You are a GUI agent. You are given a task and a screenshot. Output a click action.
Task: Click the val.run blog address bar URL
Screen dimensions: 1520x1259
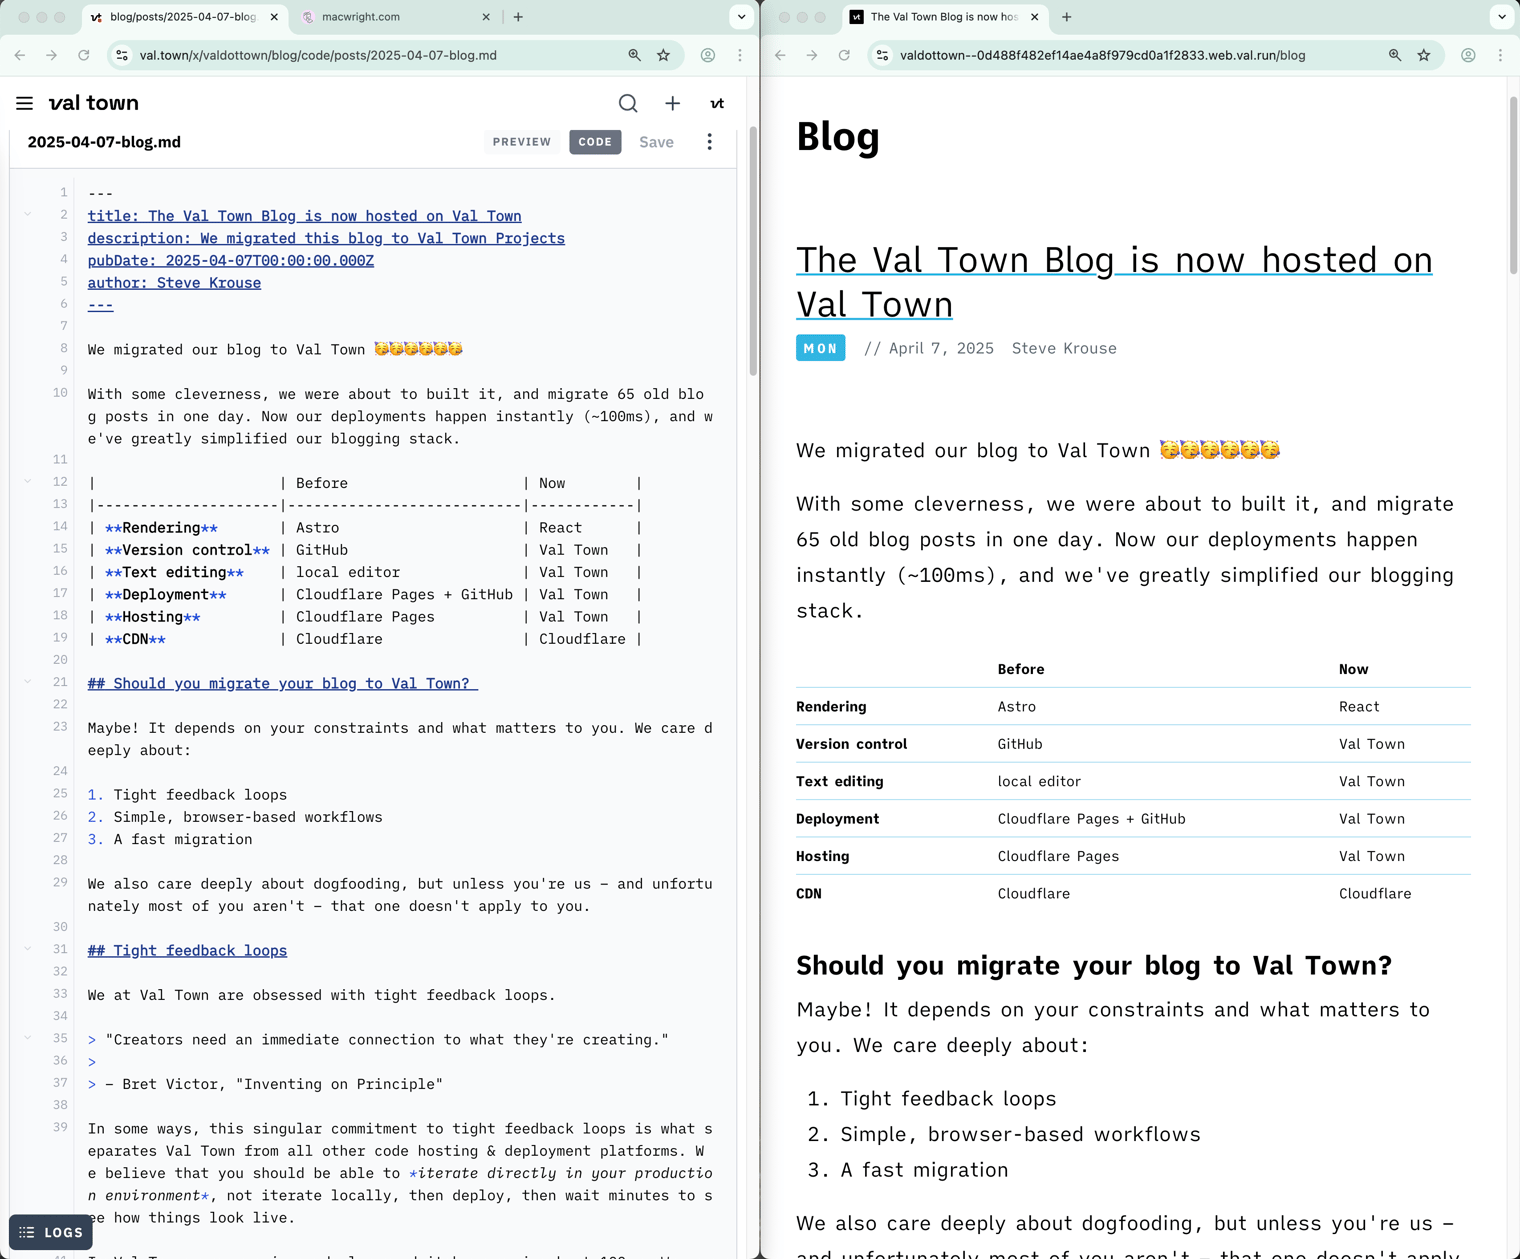1103,56
